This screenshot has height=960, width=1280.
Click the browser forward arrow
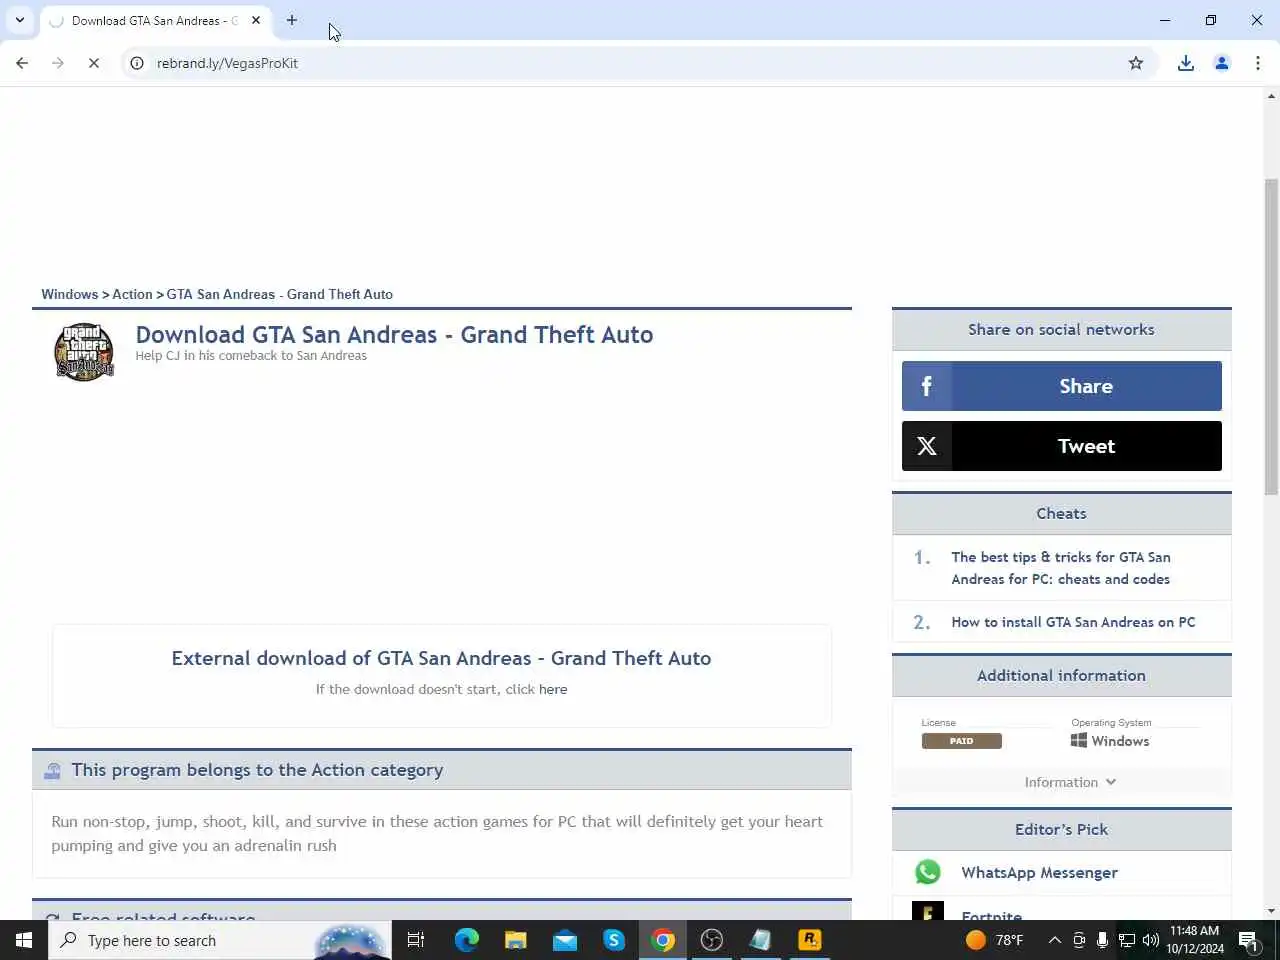tap(58, 63)
